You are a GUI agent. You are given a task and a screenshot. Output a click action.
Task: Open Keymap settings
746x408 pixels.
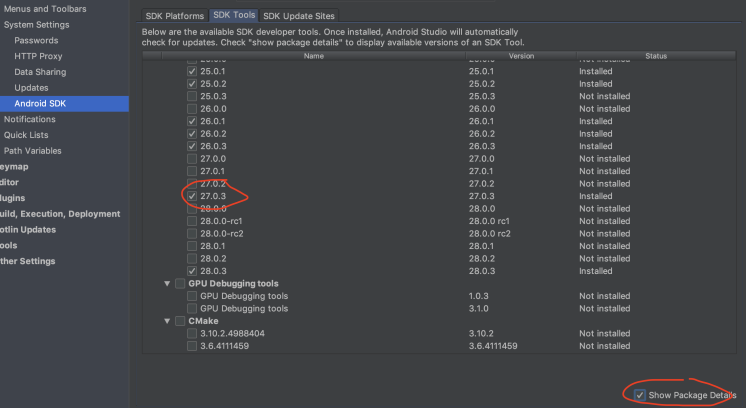pos(14,166)
